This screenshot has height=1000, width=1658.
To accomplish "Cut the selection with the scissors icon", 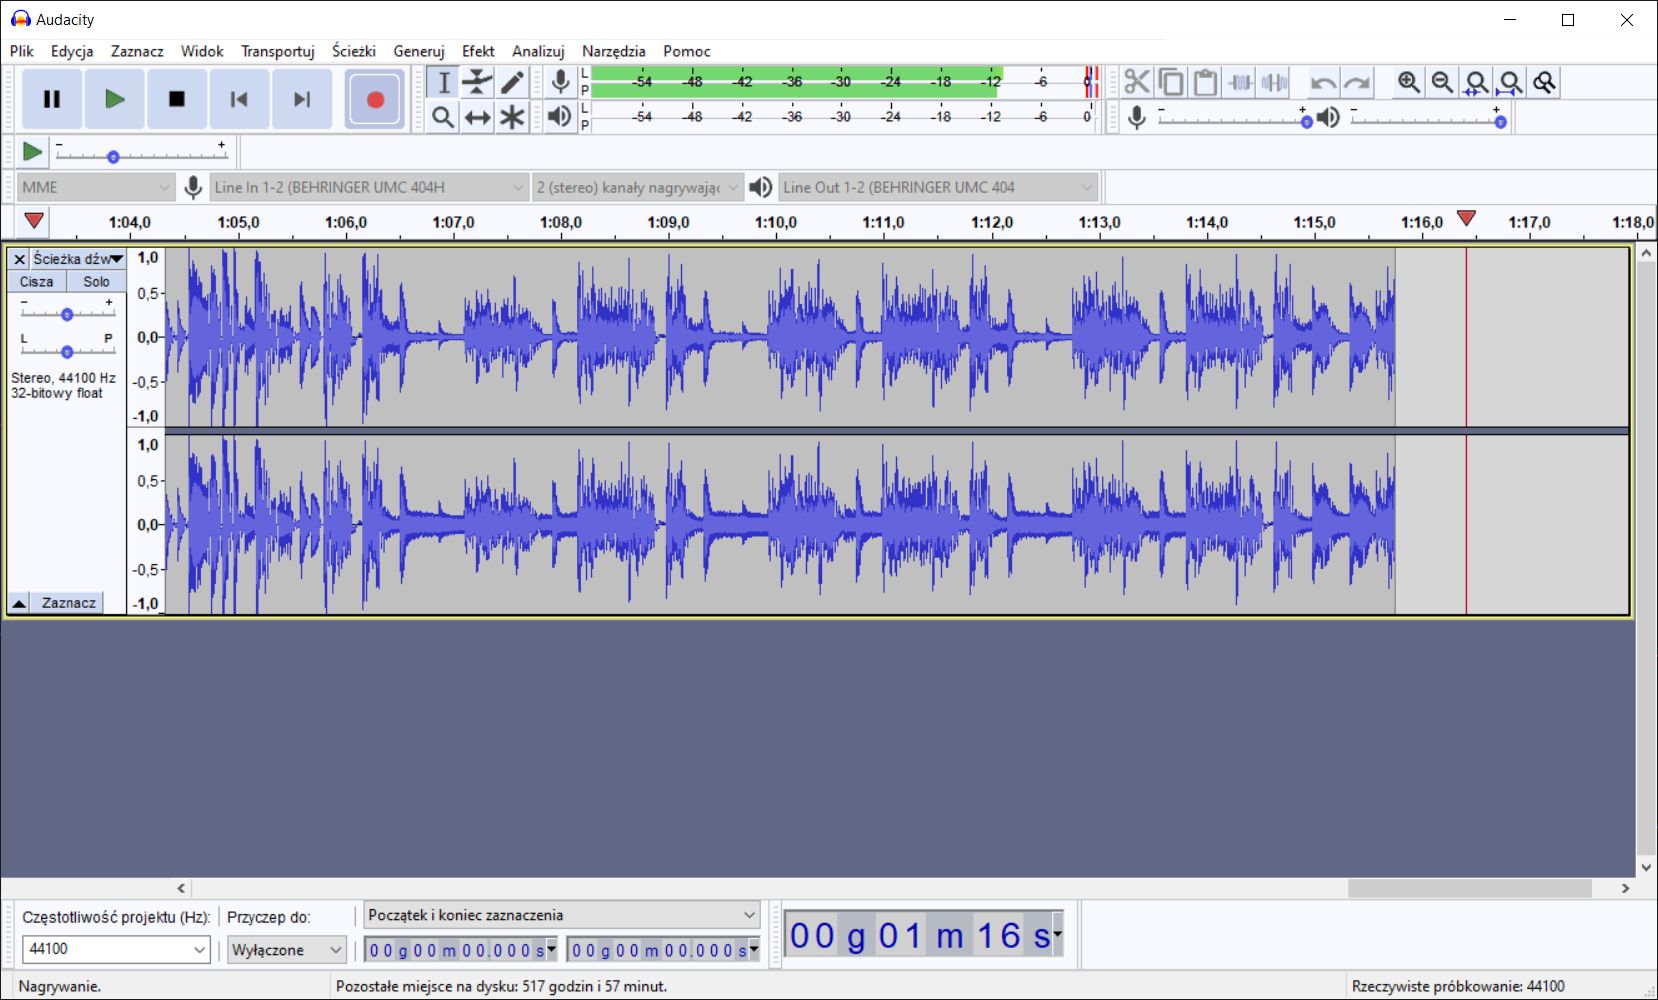I will [x=1137, y=82].
